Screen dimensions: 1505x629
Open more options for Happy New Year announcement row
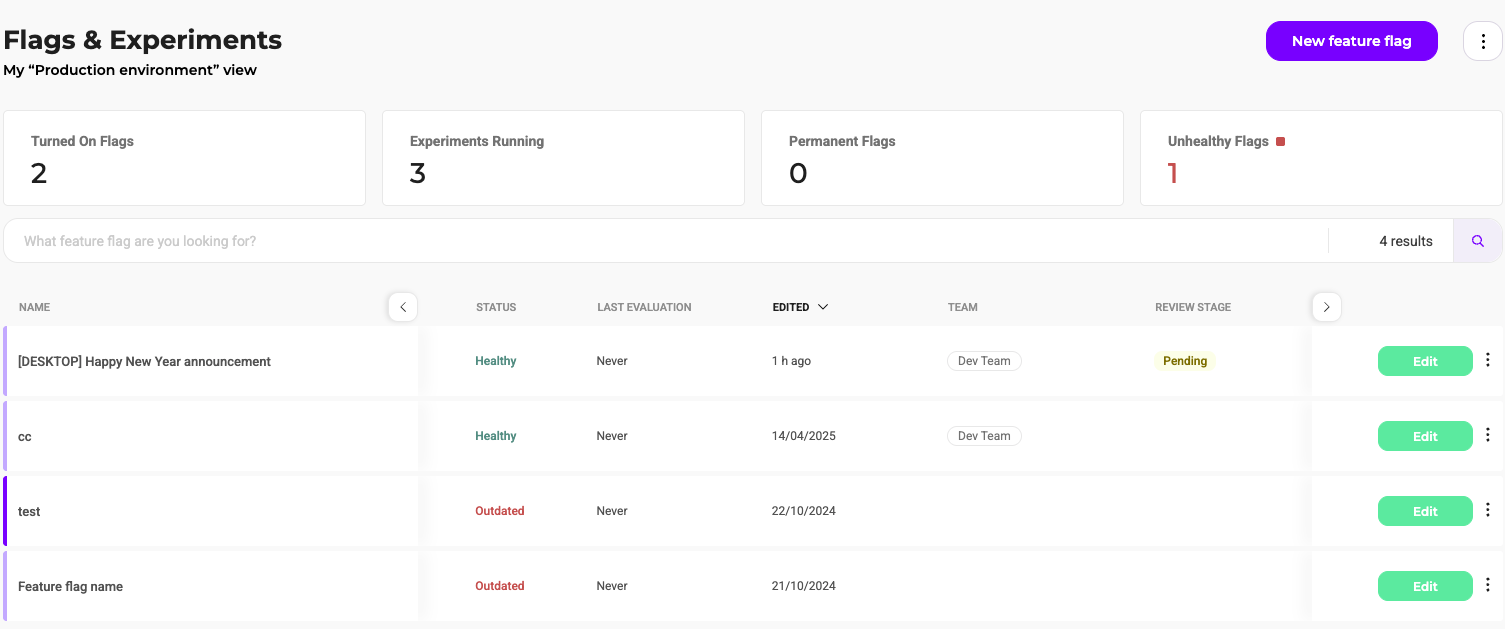[1487, 360]
